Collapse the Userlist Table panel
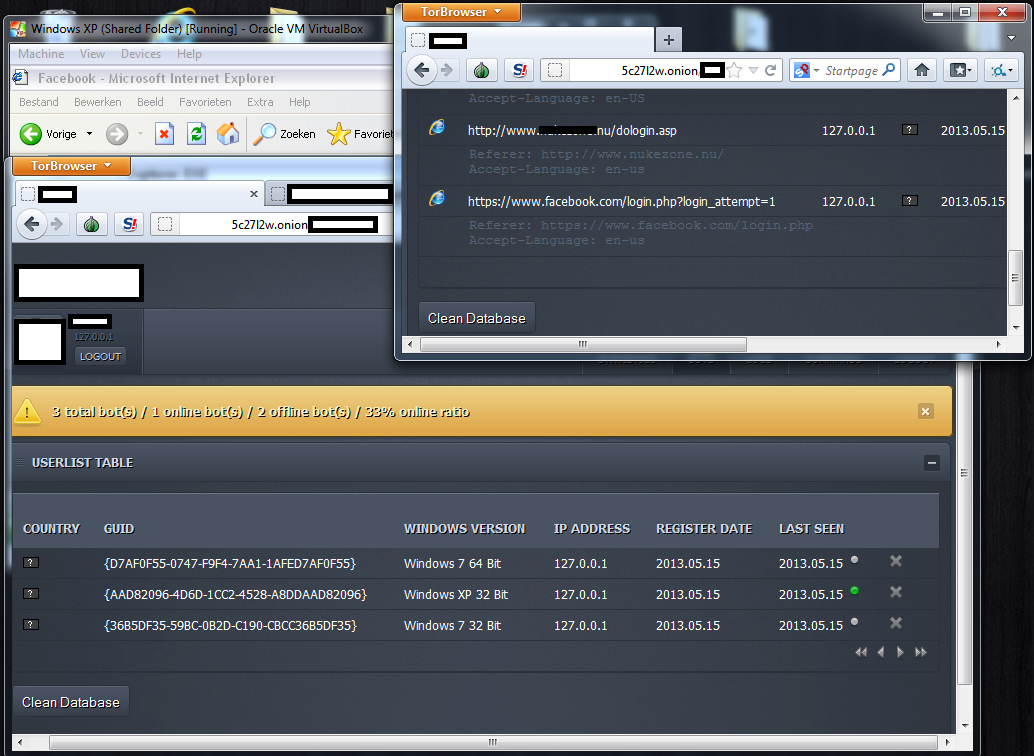The width and height of the screenshot is (1034, 756). (x=932, y=463)
